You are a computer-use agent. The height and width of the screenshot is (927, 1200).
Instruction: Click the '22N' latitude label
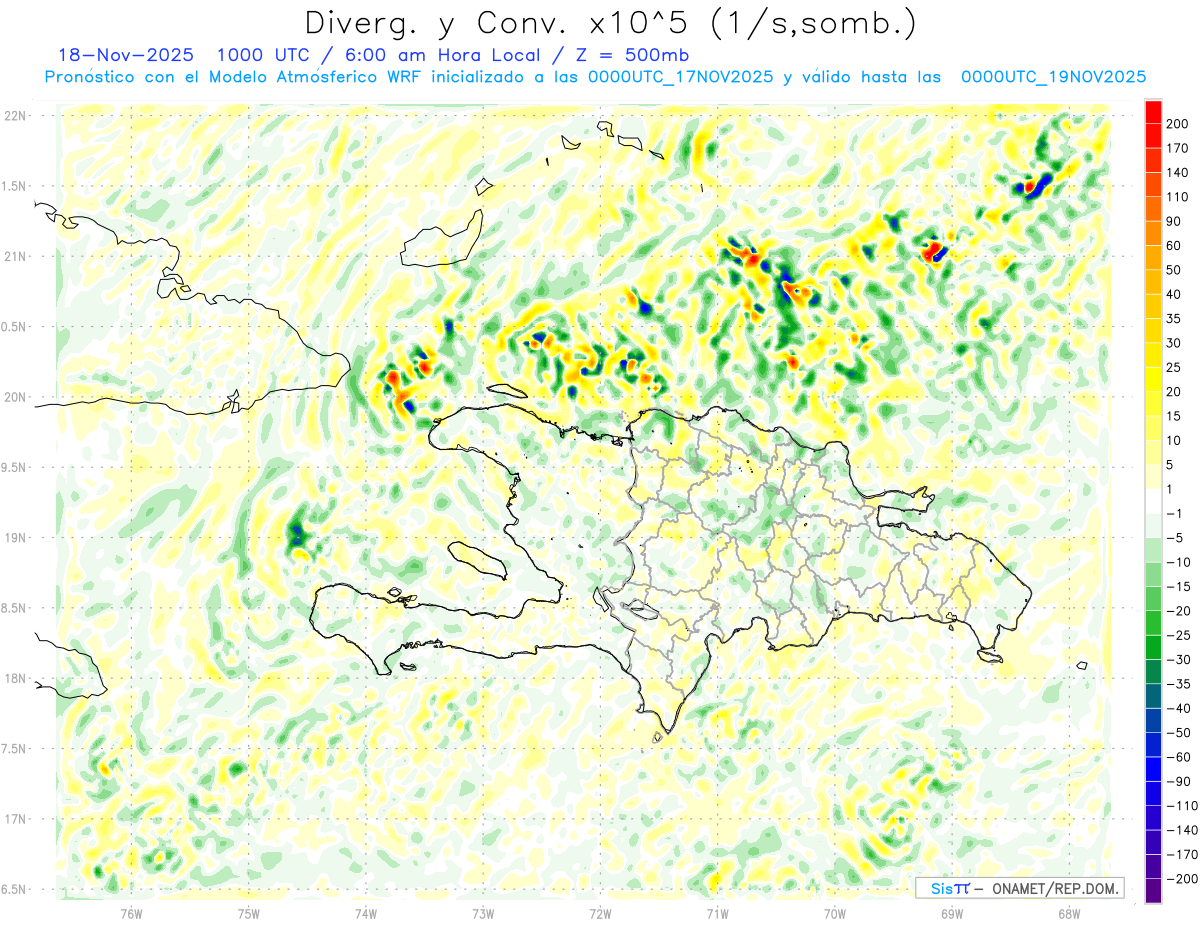tap(14, 116)
